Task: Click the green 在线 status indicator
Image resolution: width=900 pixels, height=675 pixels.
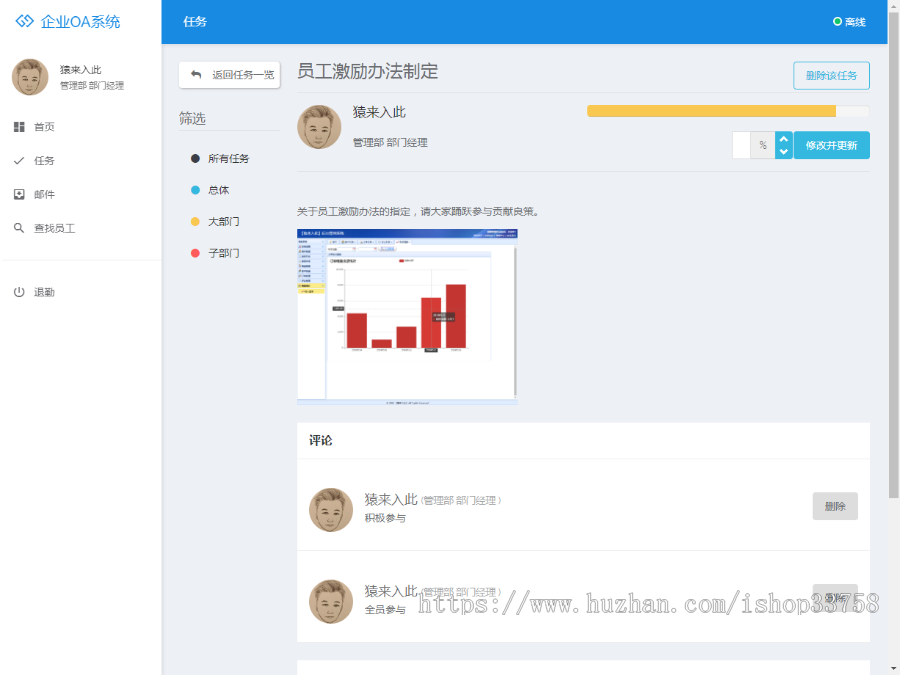Action: [x=836, y=21]
